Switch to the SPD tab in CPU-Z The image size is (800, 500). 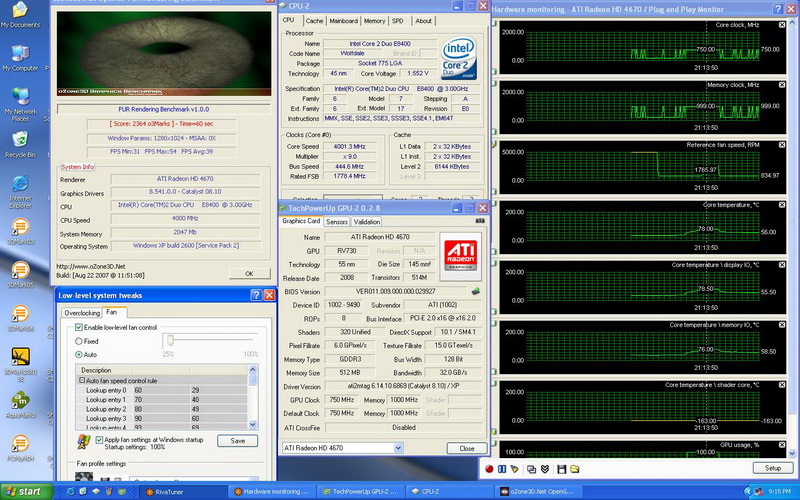[397, 21]
